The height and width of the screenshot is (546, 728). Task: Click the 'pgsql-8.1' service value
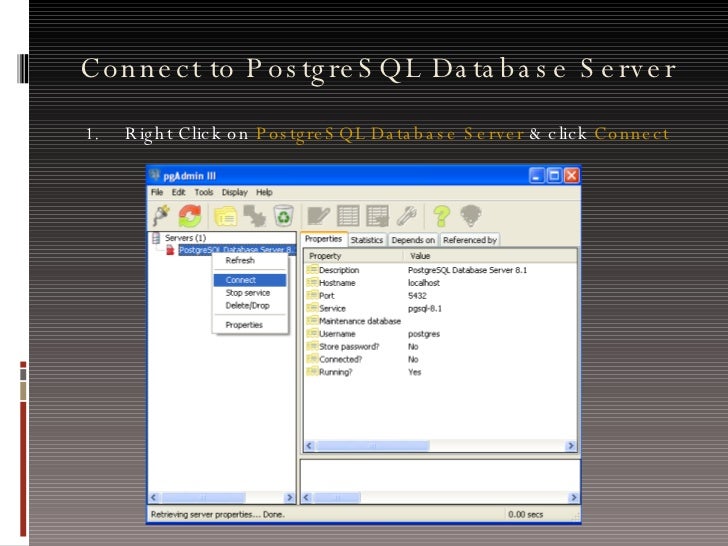[x=425, y=308]
